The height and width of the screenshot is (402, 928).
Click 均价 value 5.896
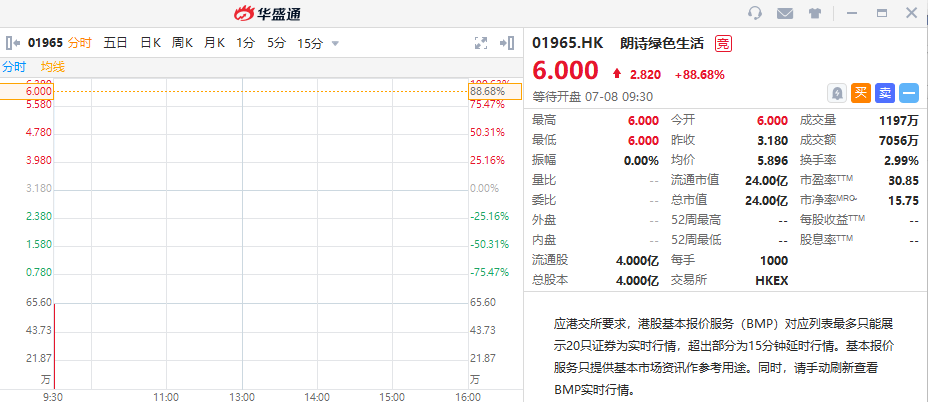(772, 160)
